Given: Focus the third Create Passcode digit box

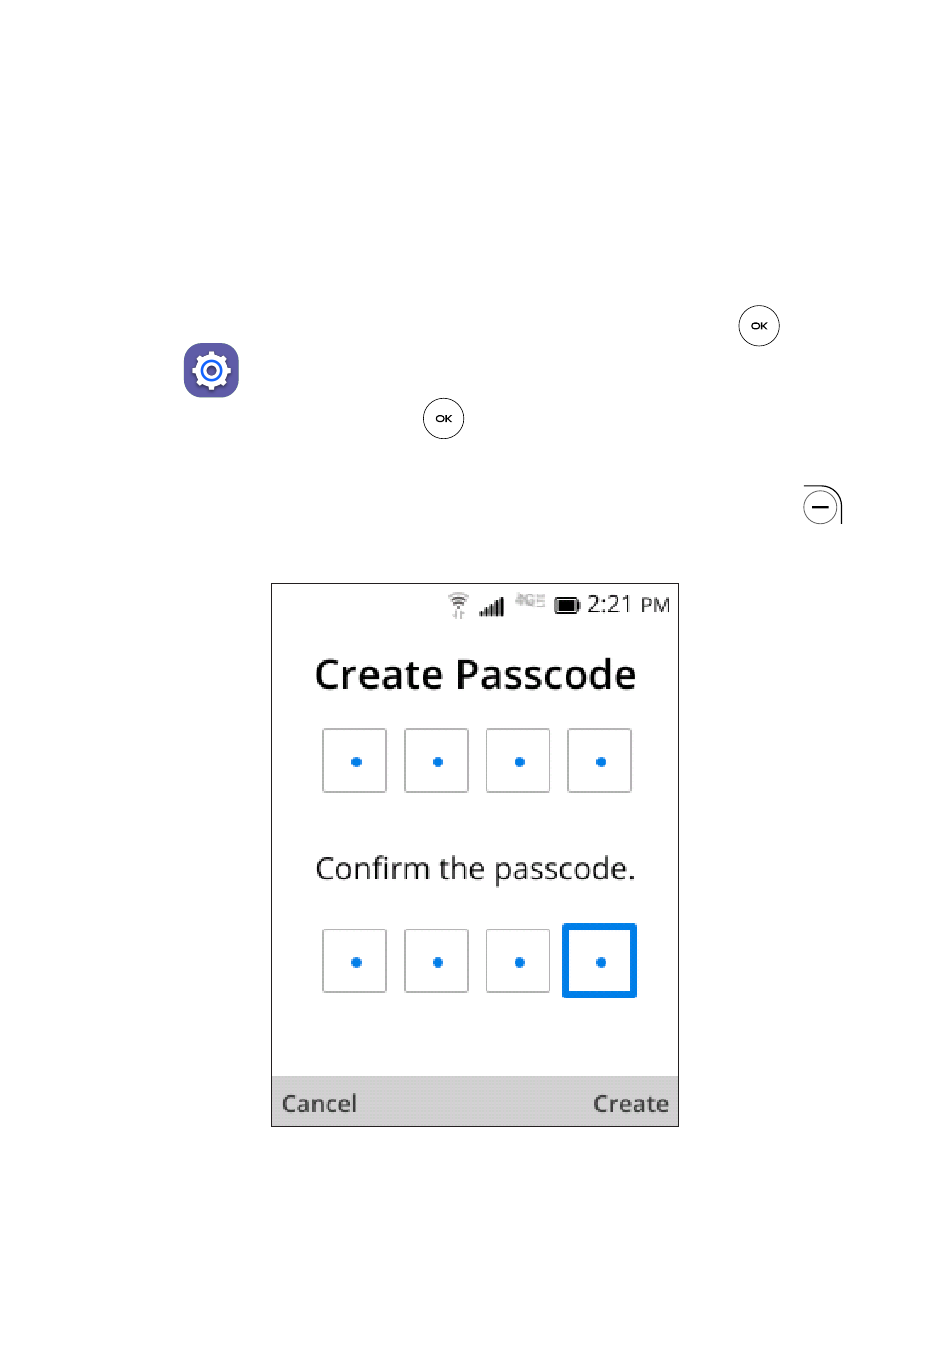Looking at the screenshot, I should tap(518, 761).
